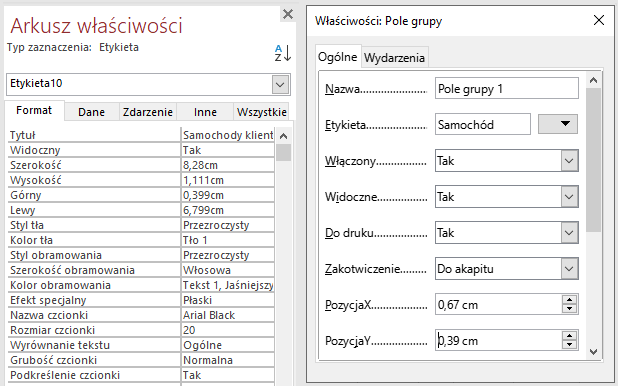Select the Szerokość obramowania value Włosowa
The image size is (618, 386).
point(227,270)
